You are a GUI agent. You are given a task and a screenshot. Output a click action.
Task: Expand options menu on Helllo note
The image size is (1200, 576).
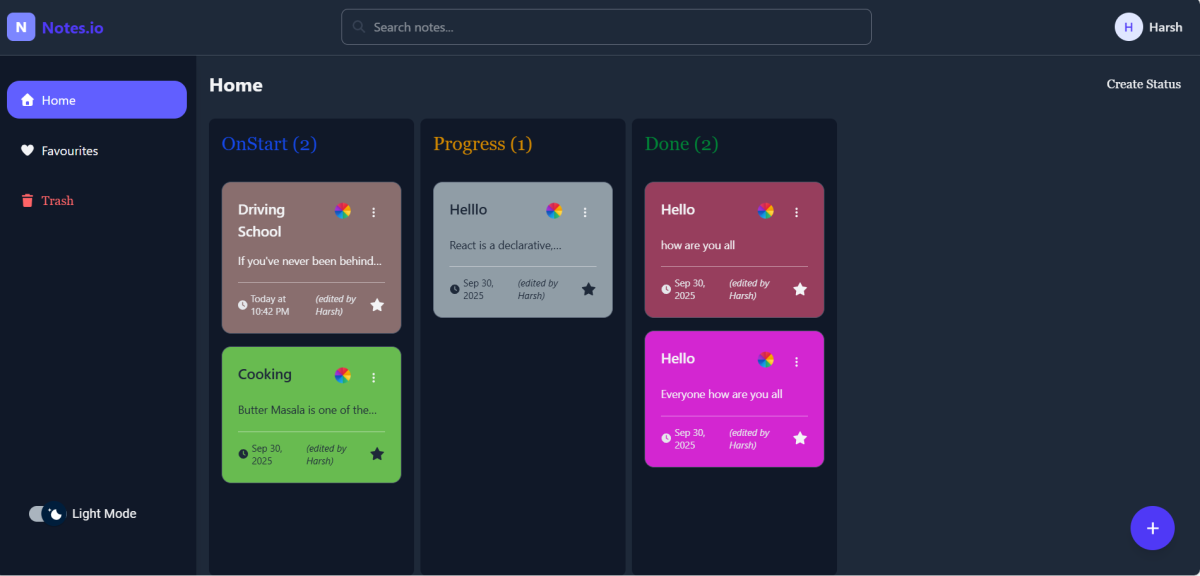(585, 212)
